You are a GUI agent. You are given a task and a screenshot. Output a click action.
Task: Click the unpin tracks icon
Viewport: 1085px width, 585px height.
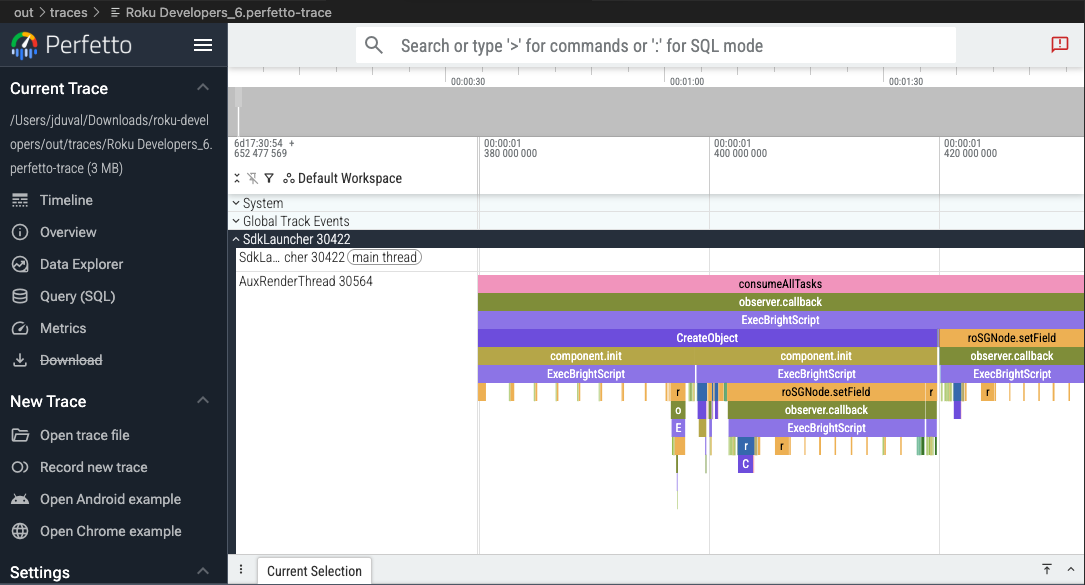(253, 178)
